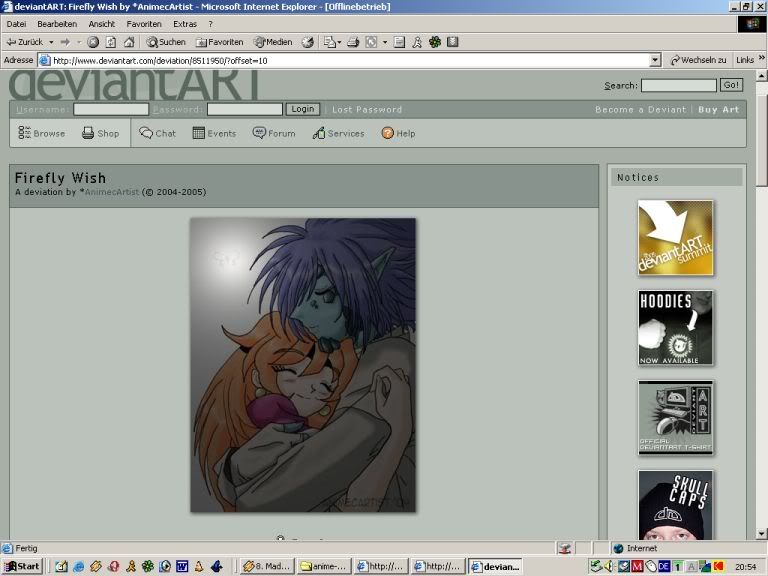Click the page scrollbar down arrow

761,534
